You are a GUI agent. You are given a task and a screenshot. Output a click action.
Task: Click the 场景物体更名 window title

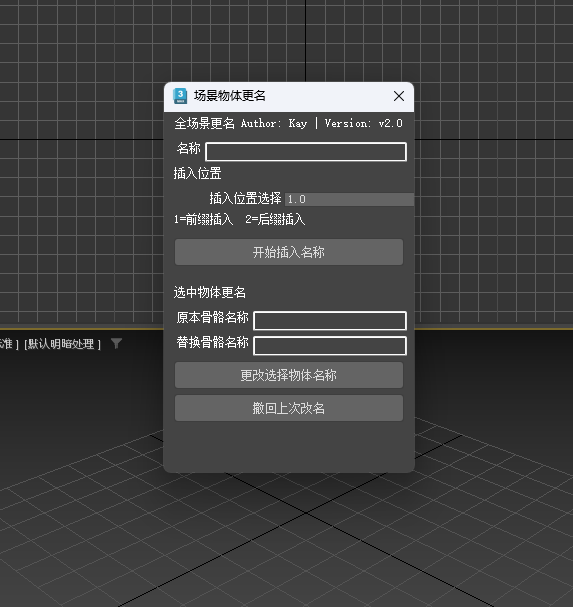pos(230,96)
